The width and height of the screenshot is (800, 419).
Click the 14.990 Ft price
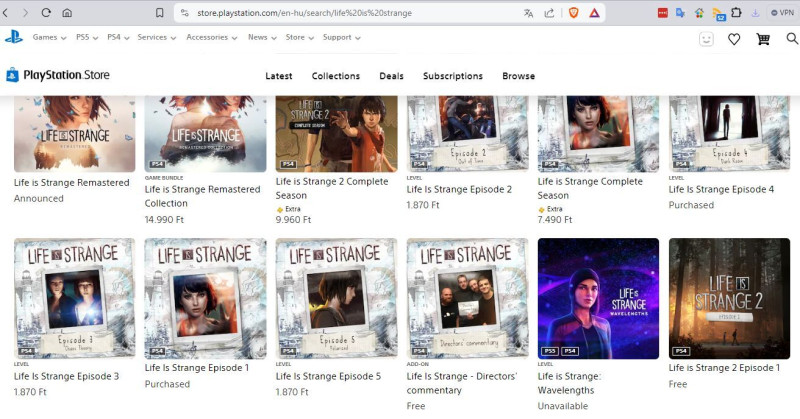tap(164, 220)
